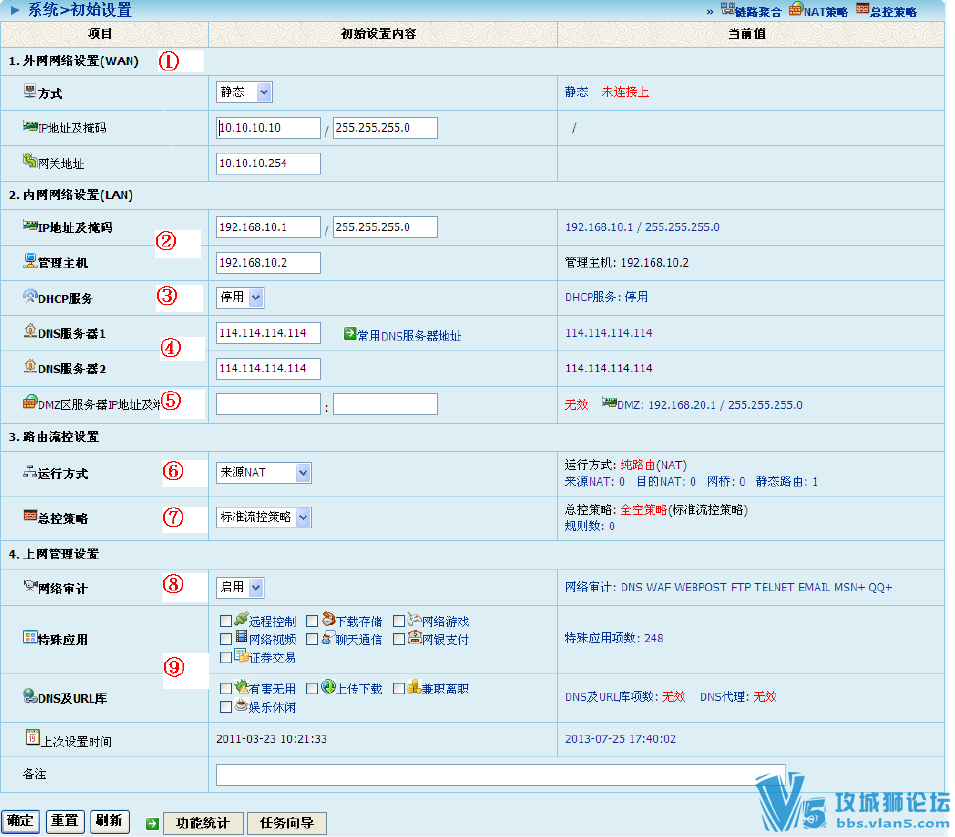The image size is (955, 837).
Task: Click the DNS服务器2 icon
Action: 30,366
